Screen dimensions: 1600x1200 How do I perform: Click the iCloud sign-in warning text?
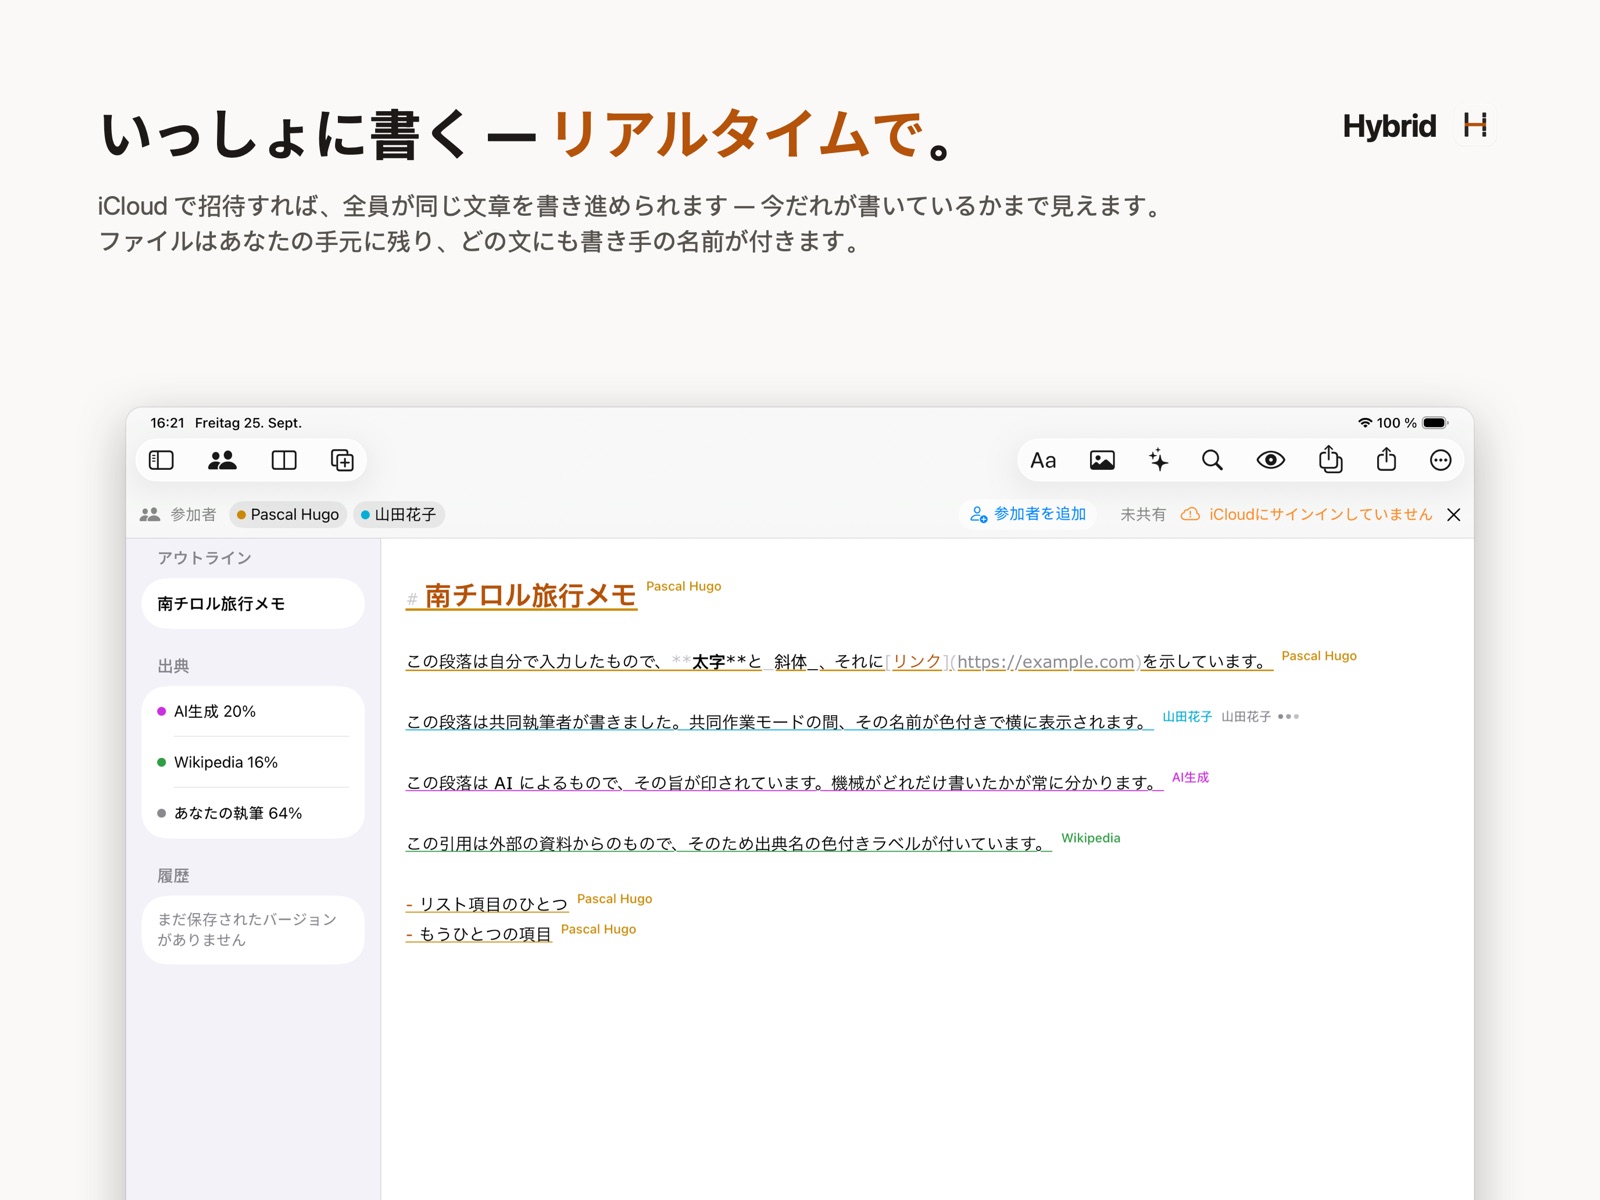pos(1320,514)
